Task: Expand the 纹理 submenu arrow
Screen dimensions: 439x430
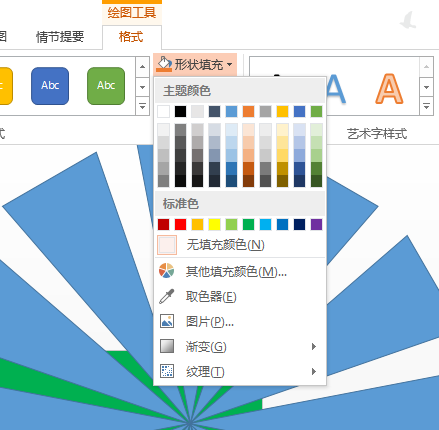Action: (313, 371)
